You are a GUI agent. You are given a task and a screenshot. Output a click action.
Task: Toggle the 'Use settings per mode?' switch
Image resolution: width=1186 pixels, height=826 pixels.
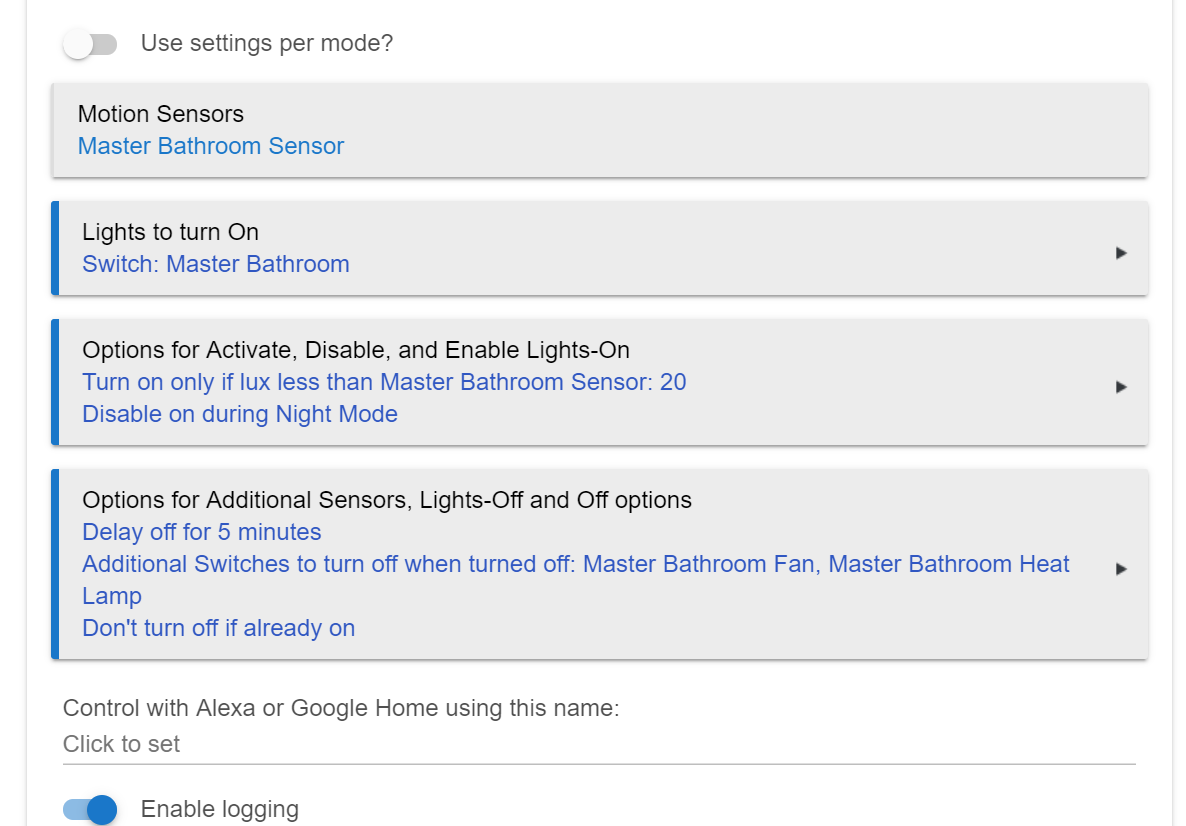point(90,44)
